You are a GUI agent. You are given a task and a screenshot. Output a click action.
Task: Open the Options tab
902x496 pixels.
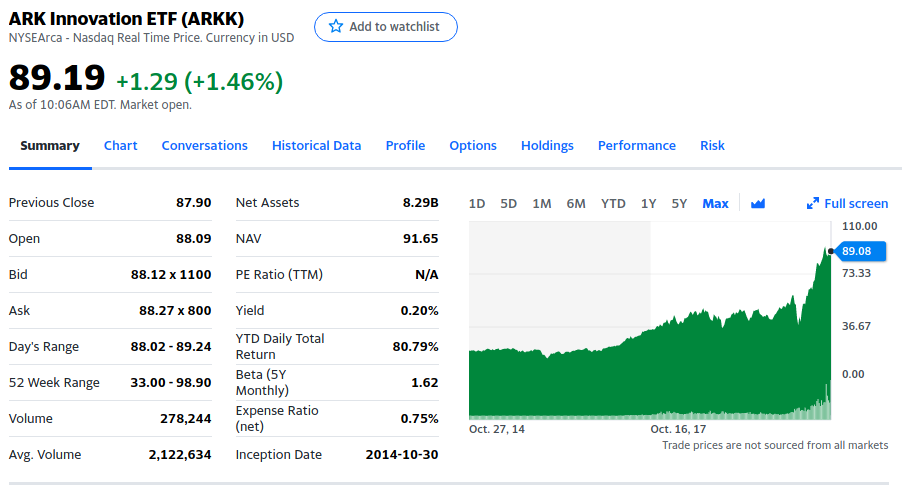click(473, 145)
